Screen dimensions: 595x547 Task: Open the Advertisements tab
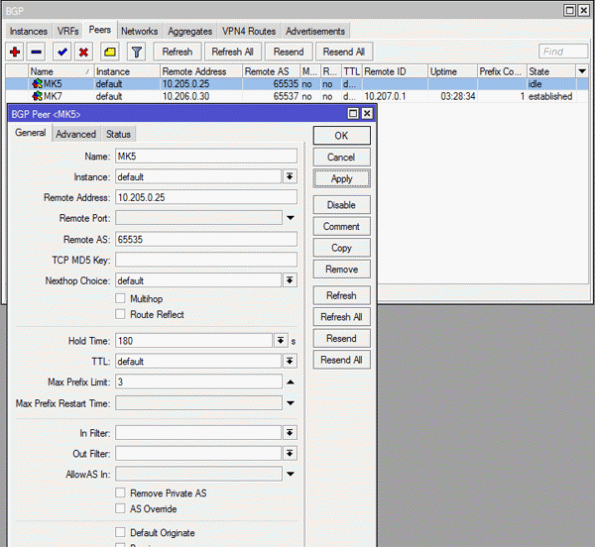point(315,31)
